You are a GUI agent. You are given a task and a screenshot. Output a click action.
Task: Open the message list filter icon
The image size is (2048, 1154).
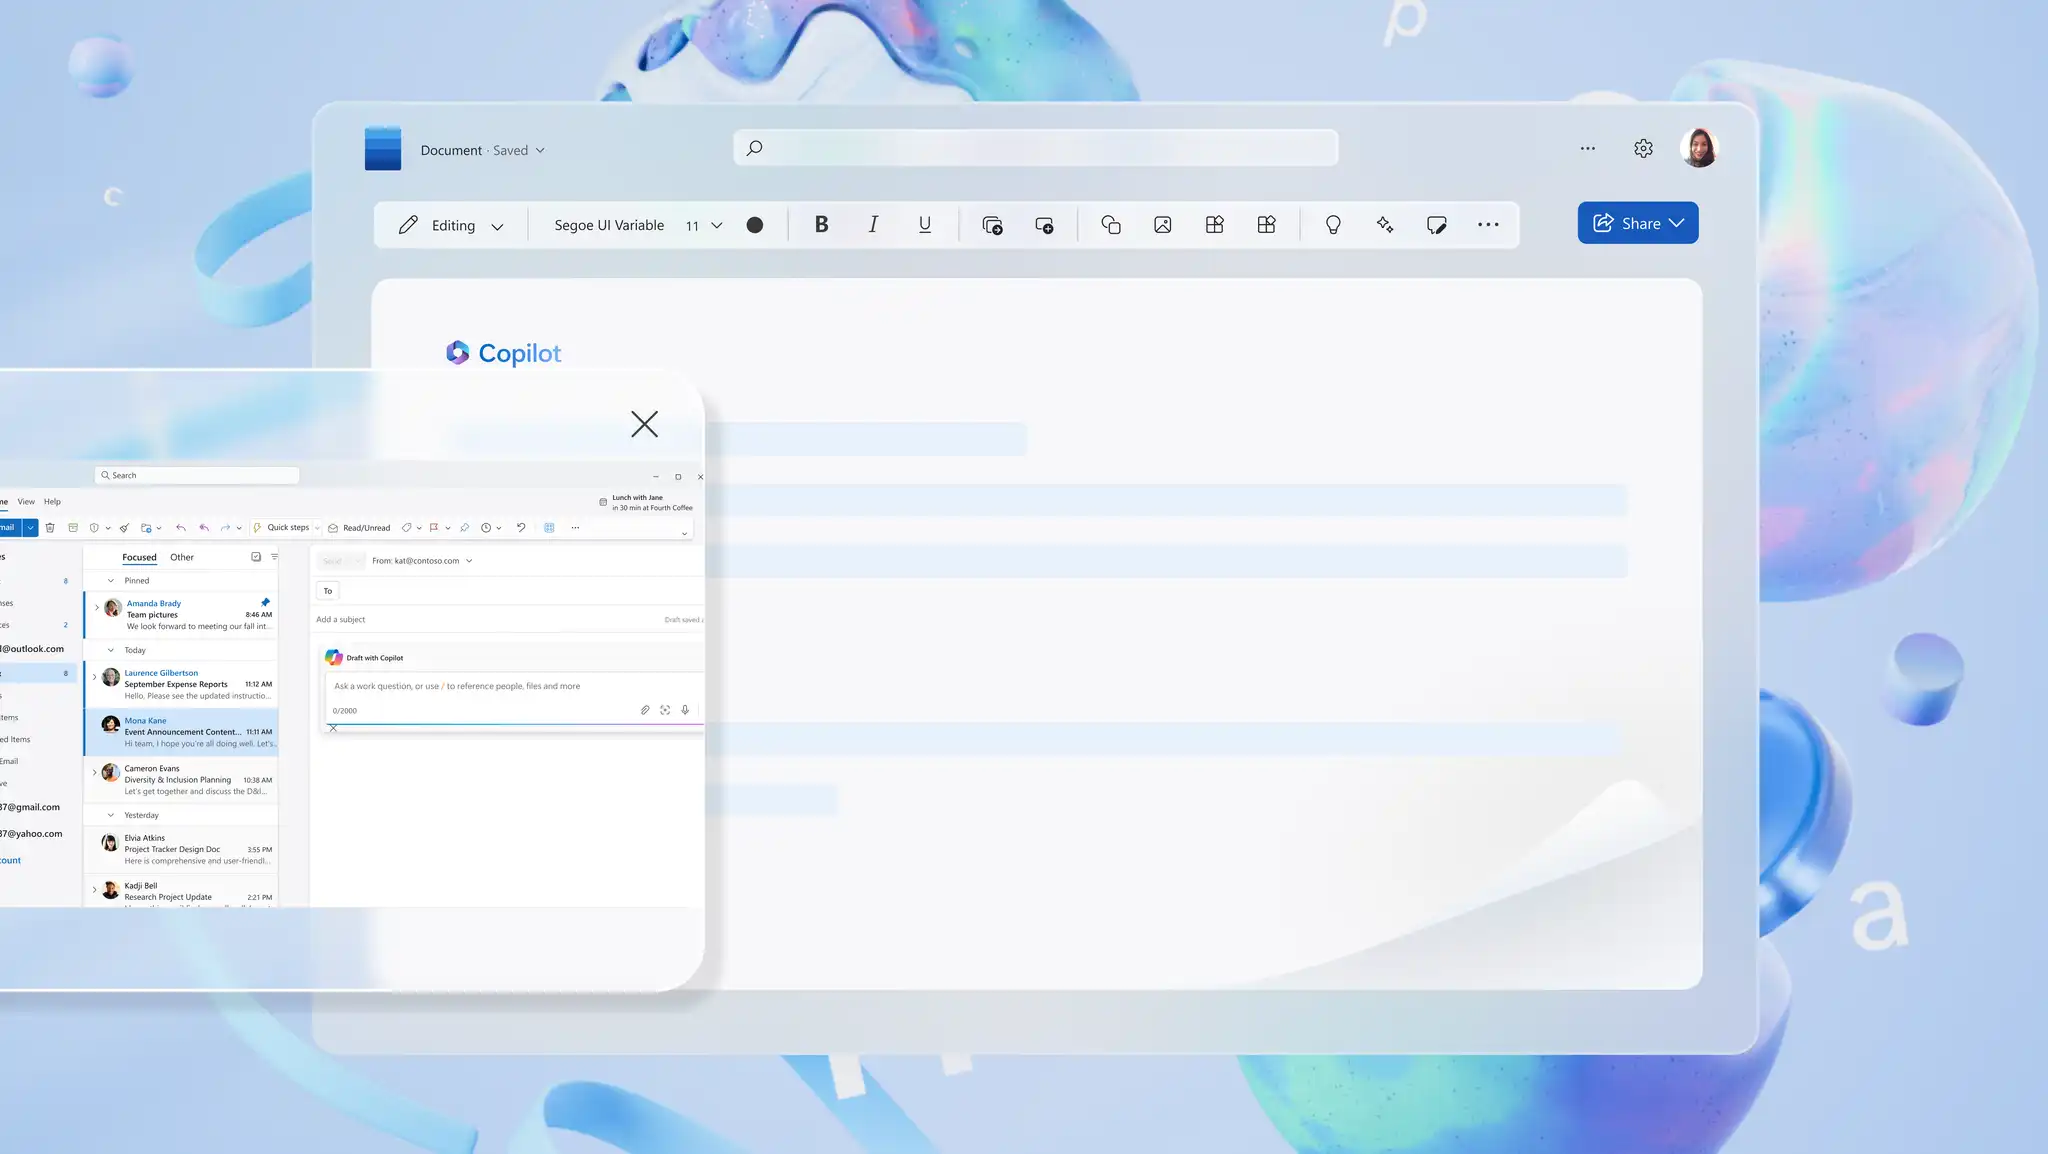pyautogui.click(x=274, y=557)
